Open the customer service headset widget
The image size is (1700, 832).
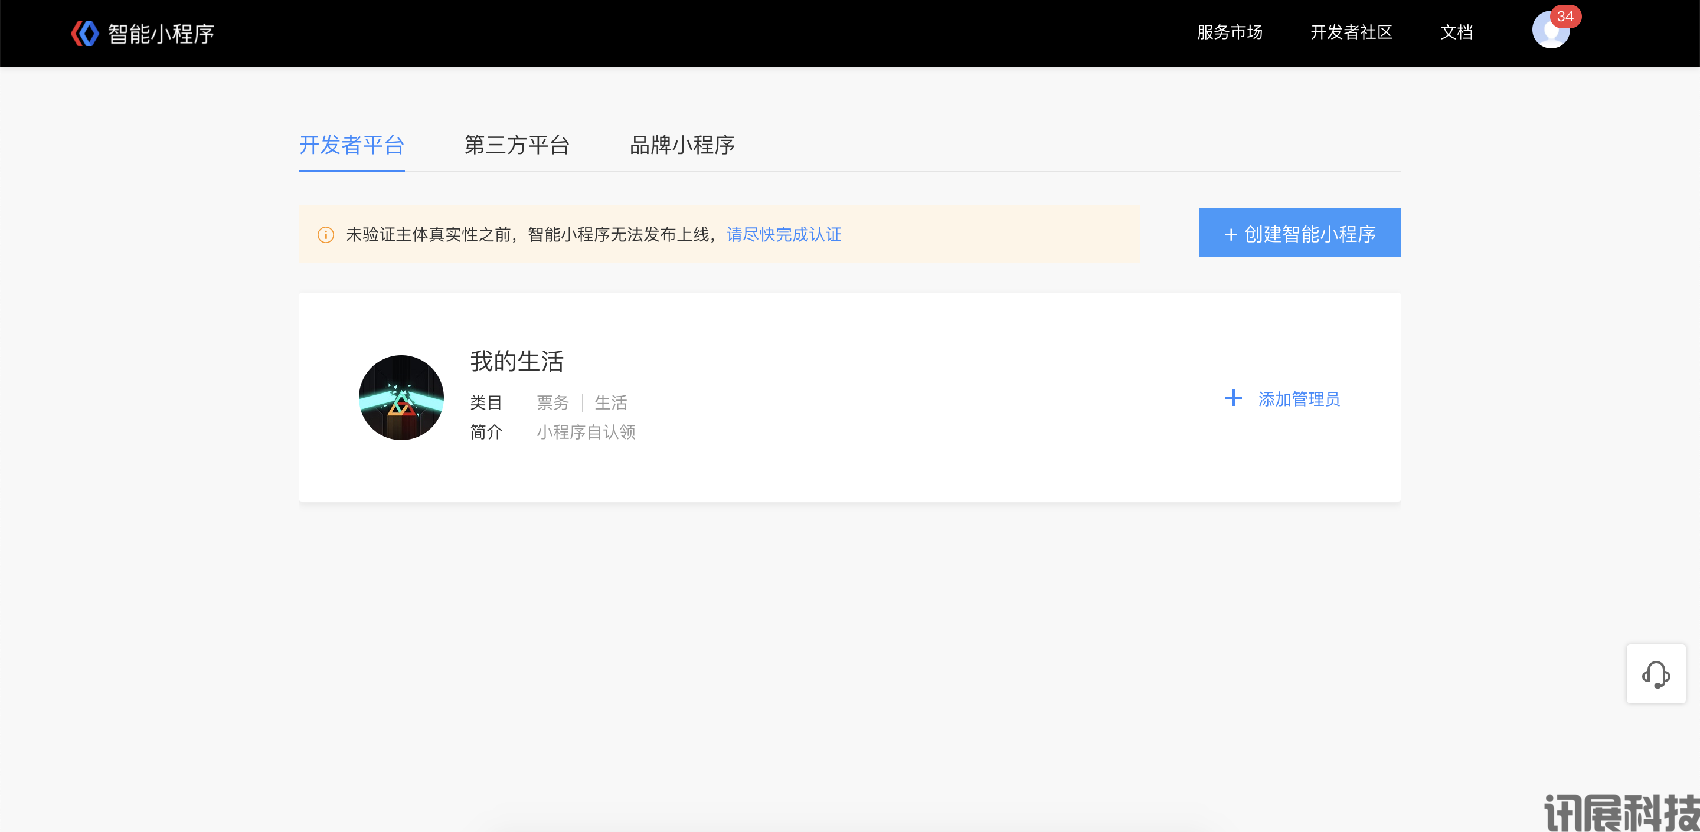[x=1656, y=674]
